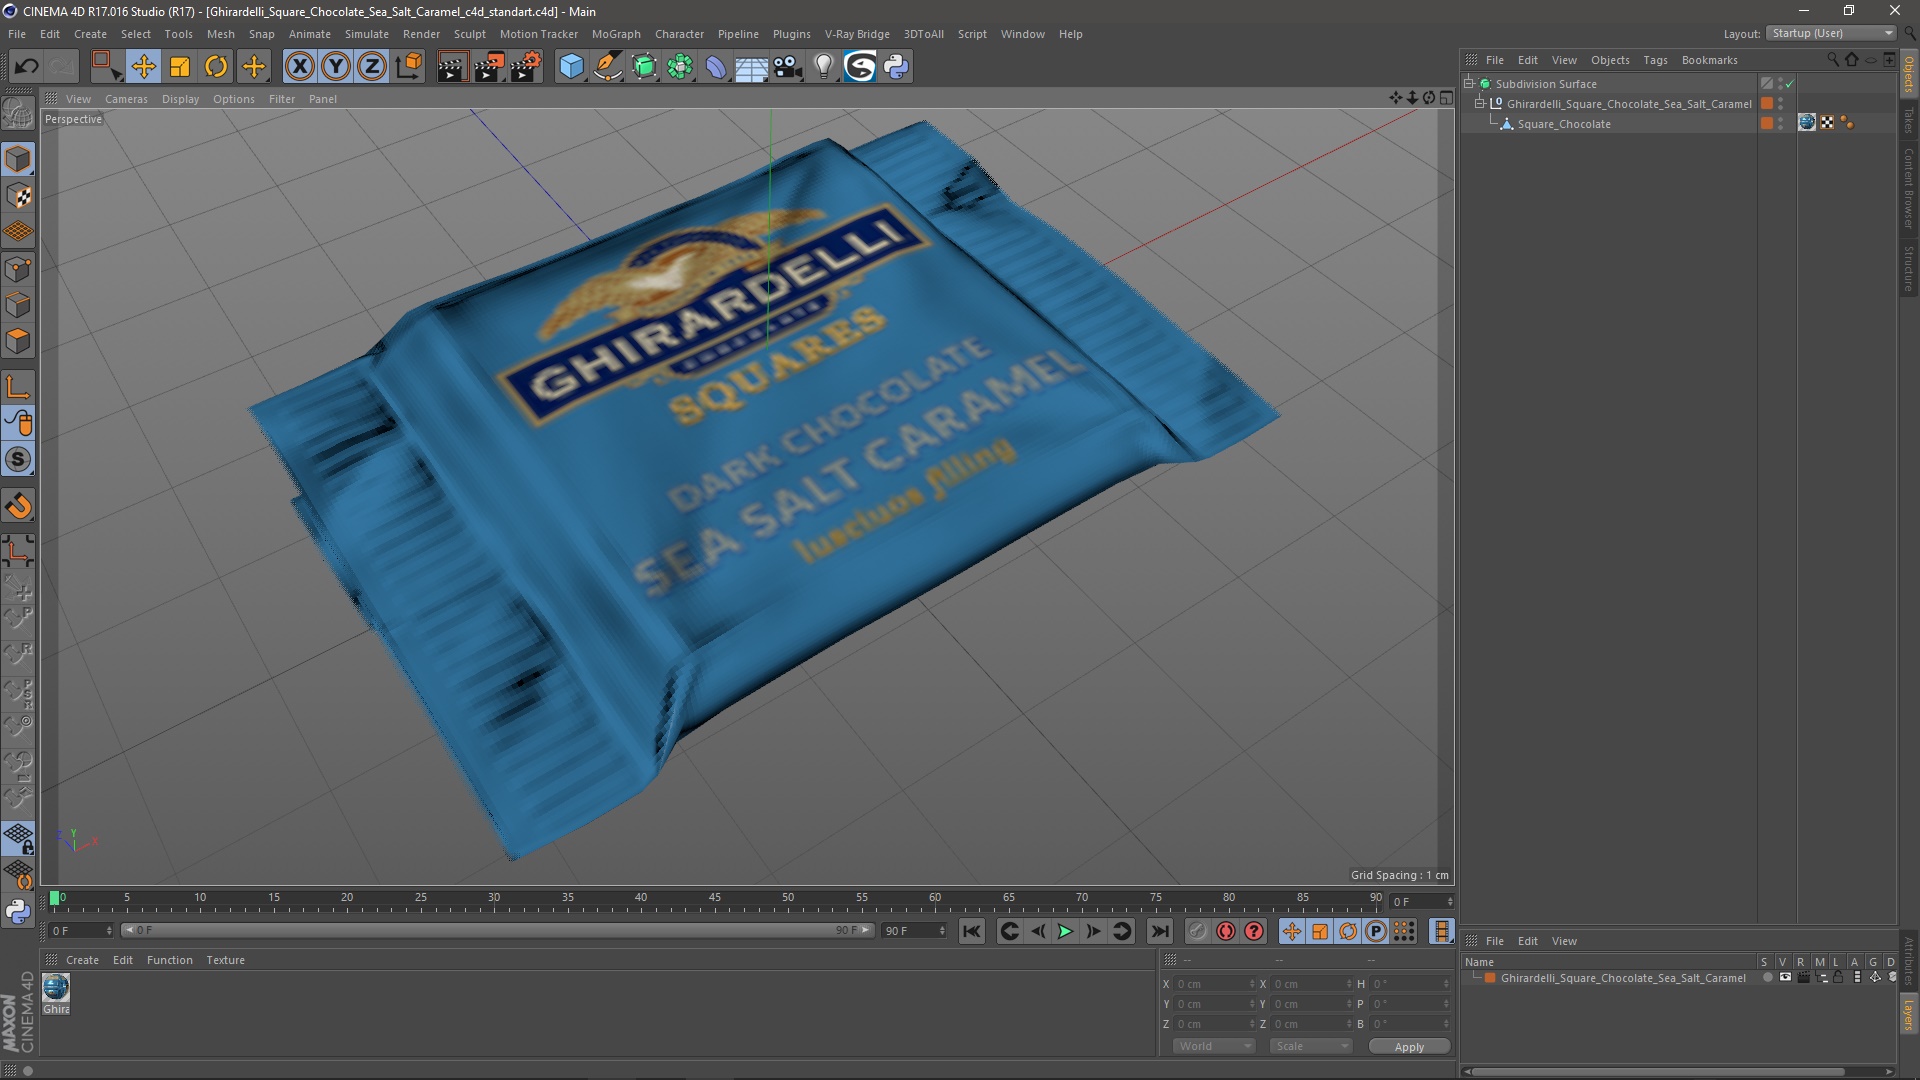Add a Camera object
1920x1080 pixels.
tap(788, 66)
